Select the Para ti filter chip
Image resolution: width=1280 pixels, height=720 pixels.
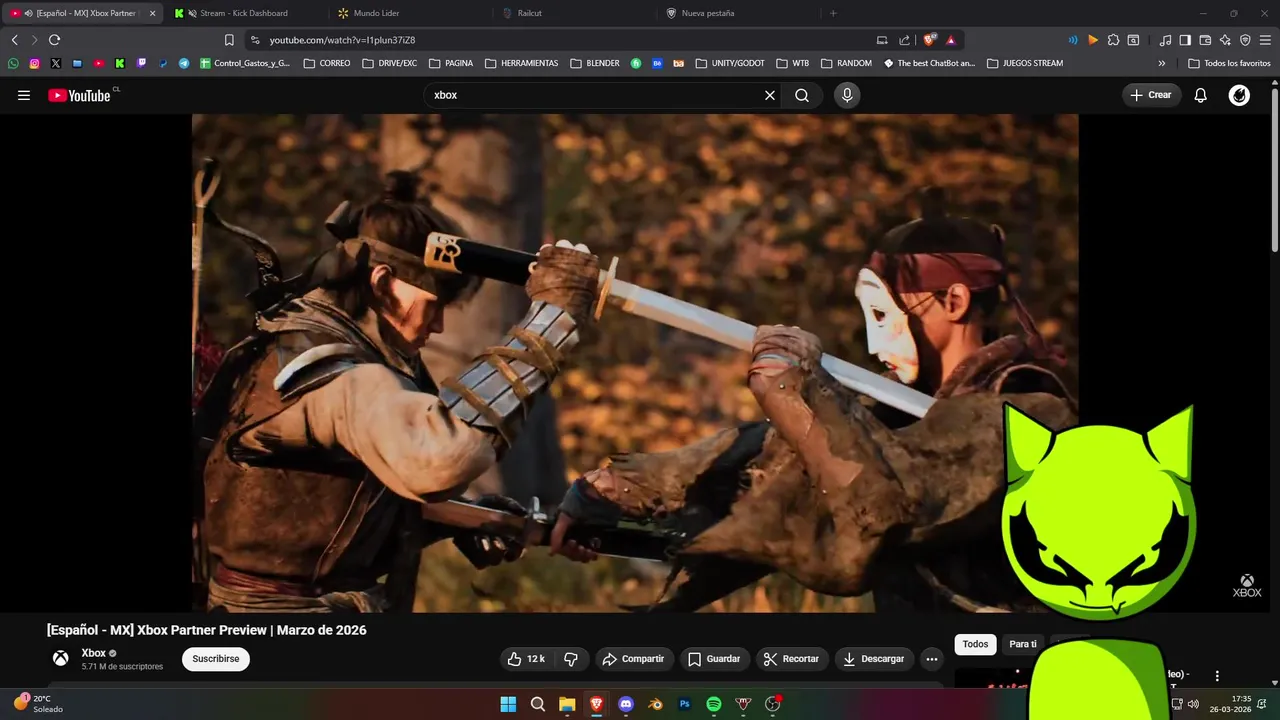tap(1023, 644)
